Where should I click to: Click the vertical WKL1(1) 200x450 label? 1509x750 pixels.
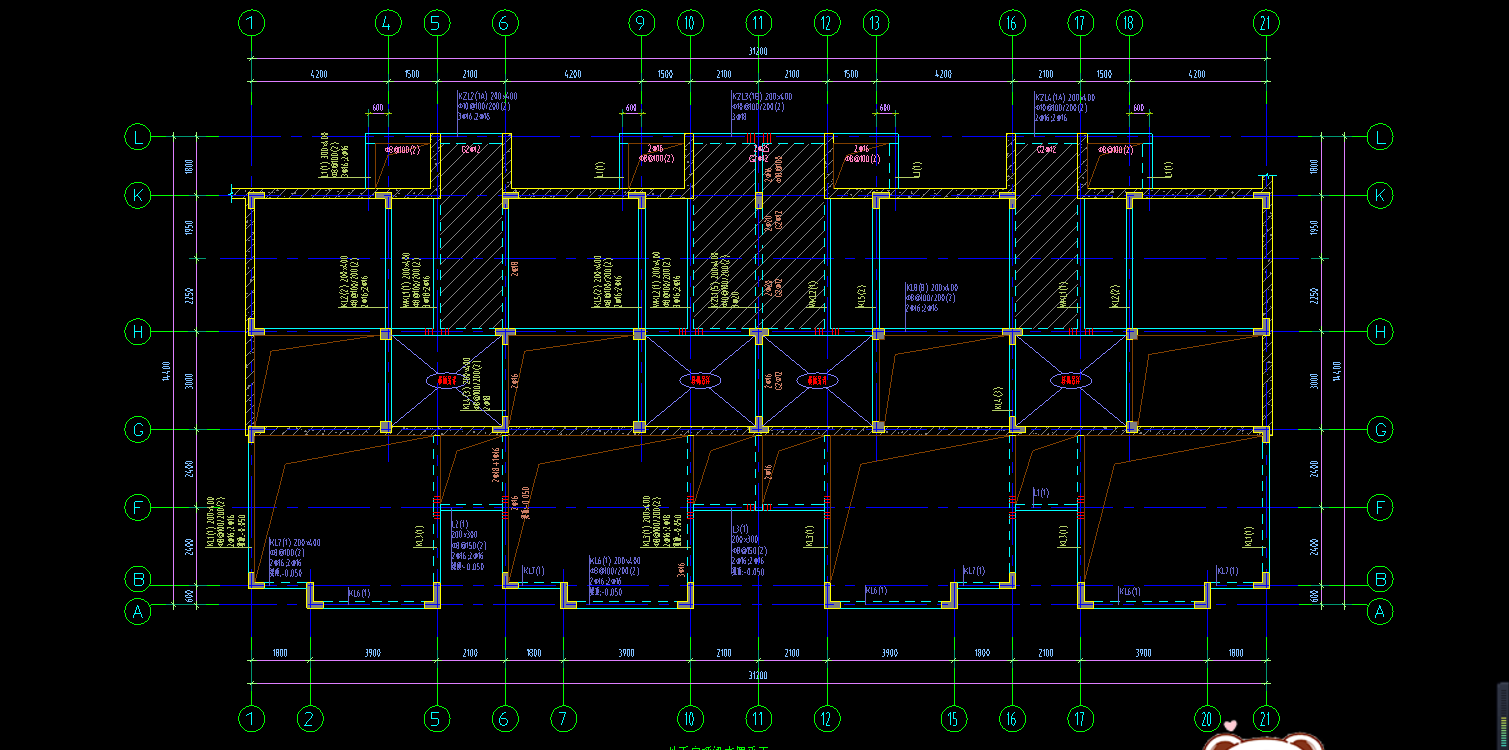click(x=404, y=279)
